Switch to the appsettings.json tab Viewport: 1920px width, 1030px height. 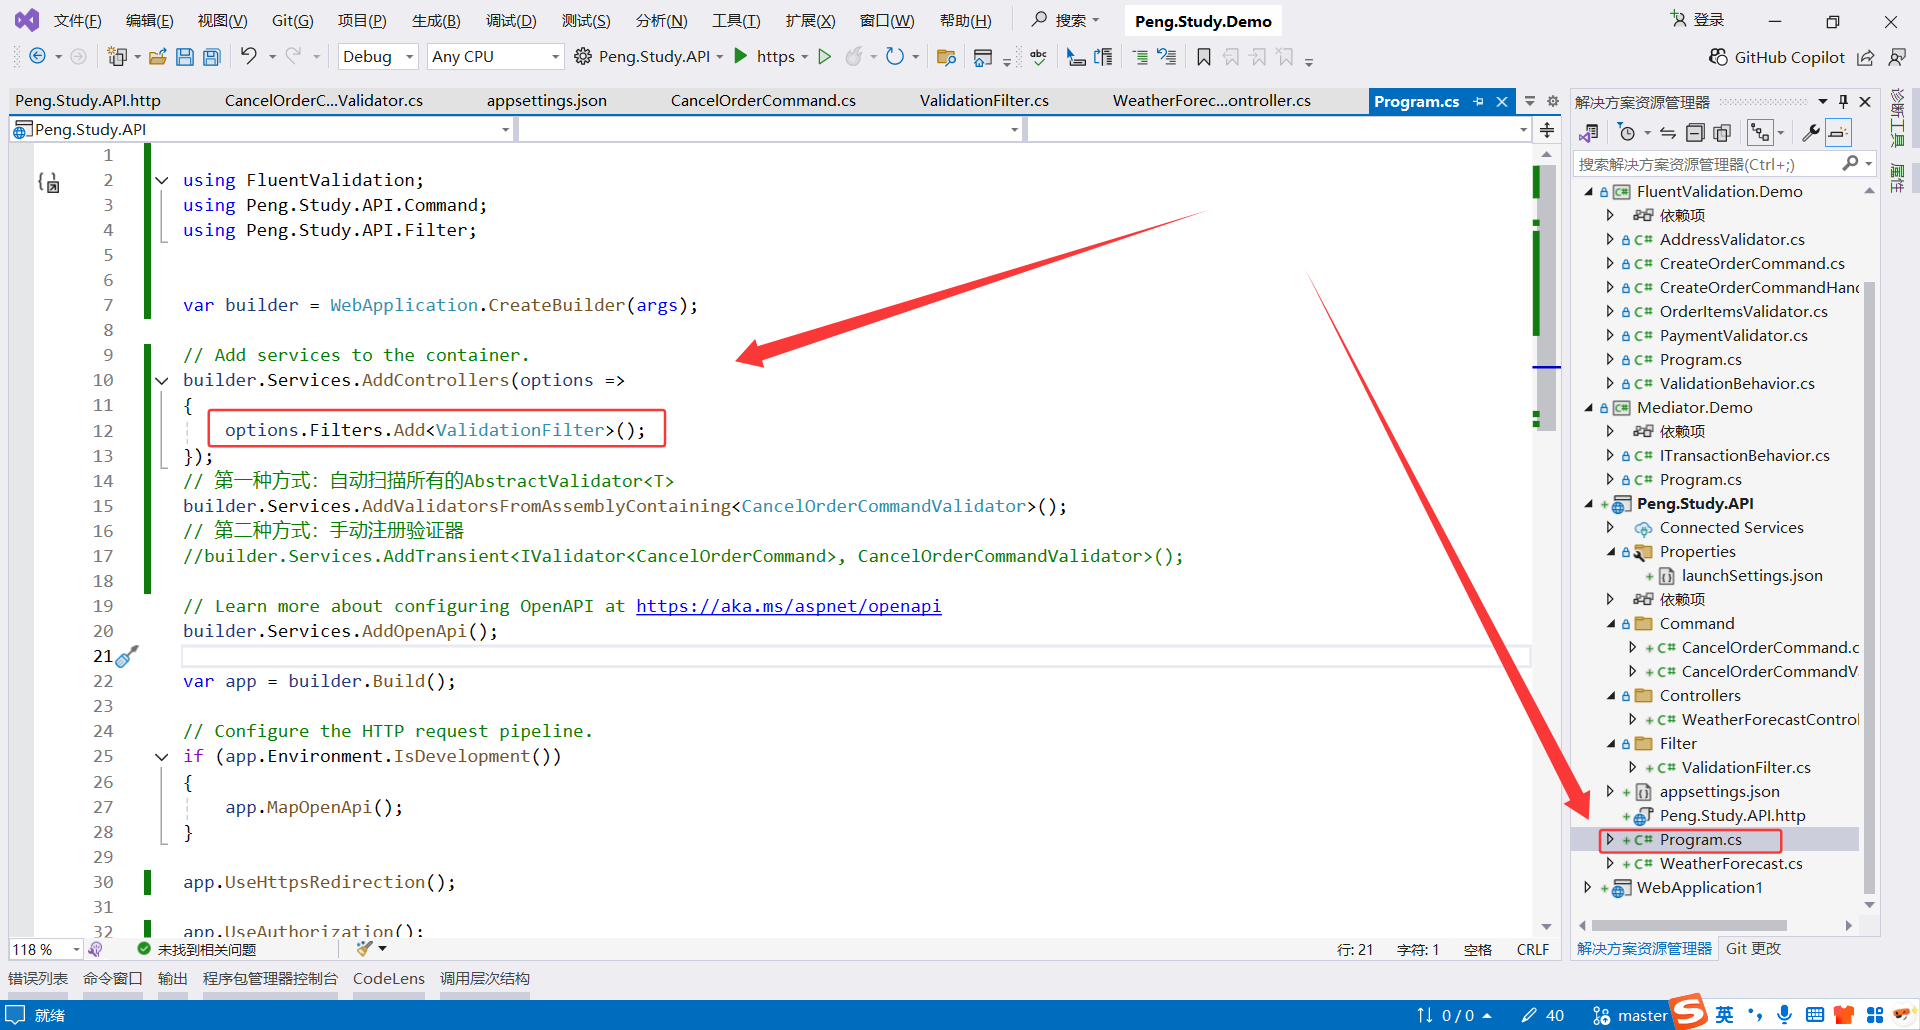[x=547, y=101]
